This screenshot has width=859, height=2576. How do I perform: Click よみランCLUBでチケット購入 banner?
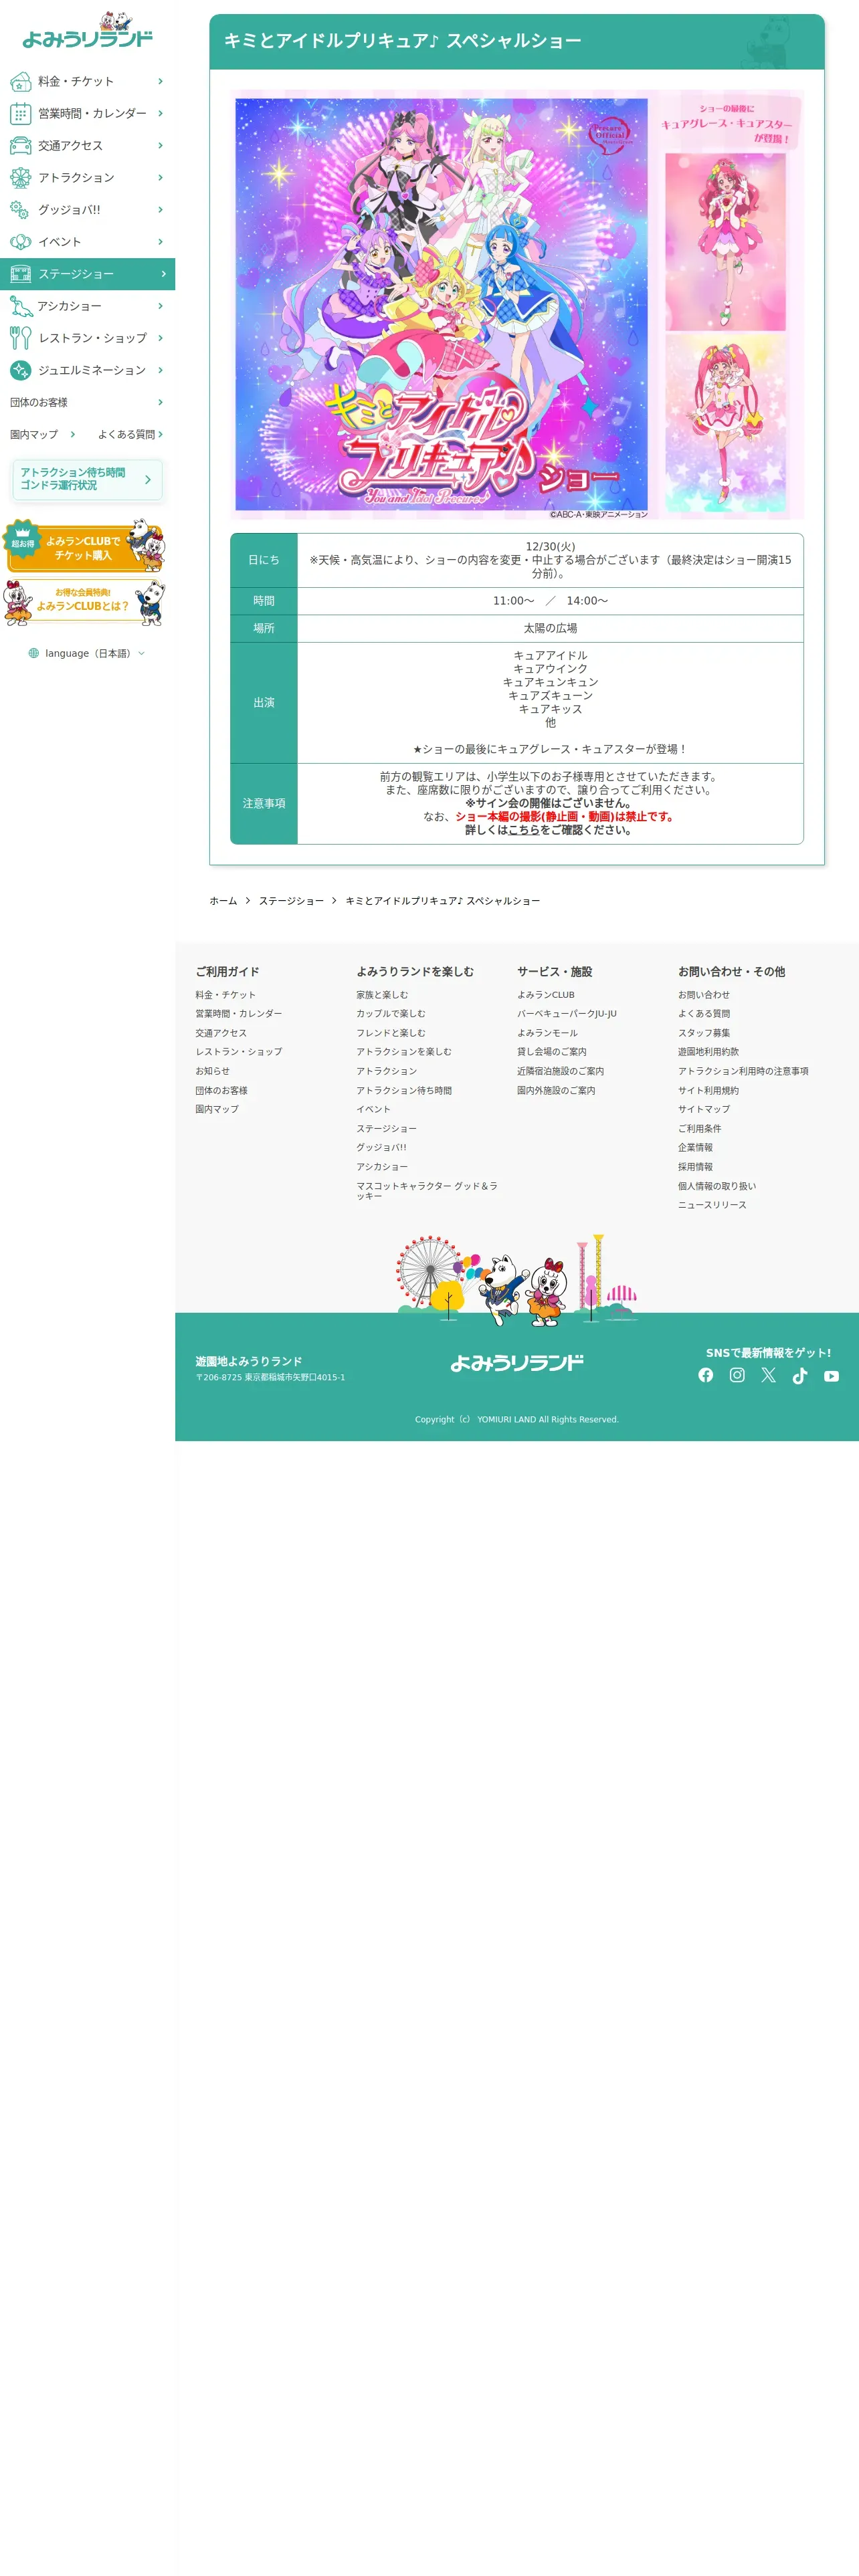pos(85,546)
